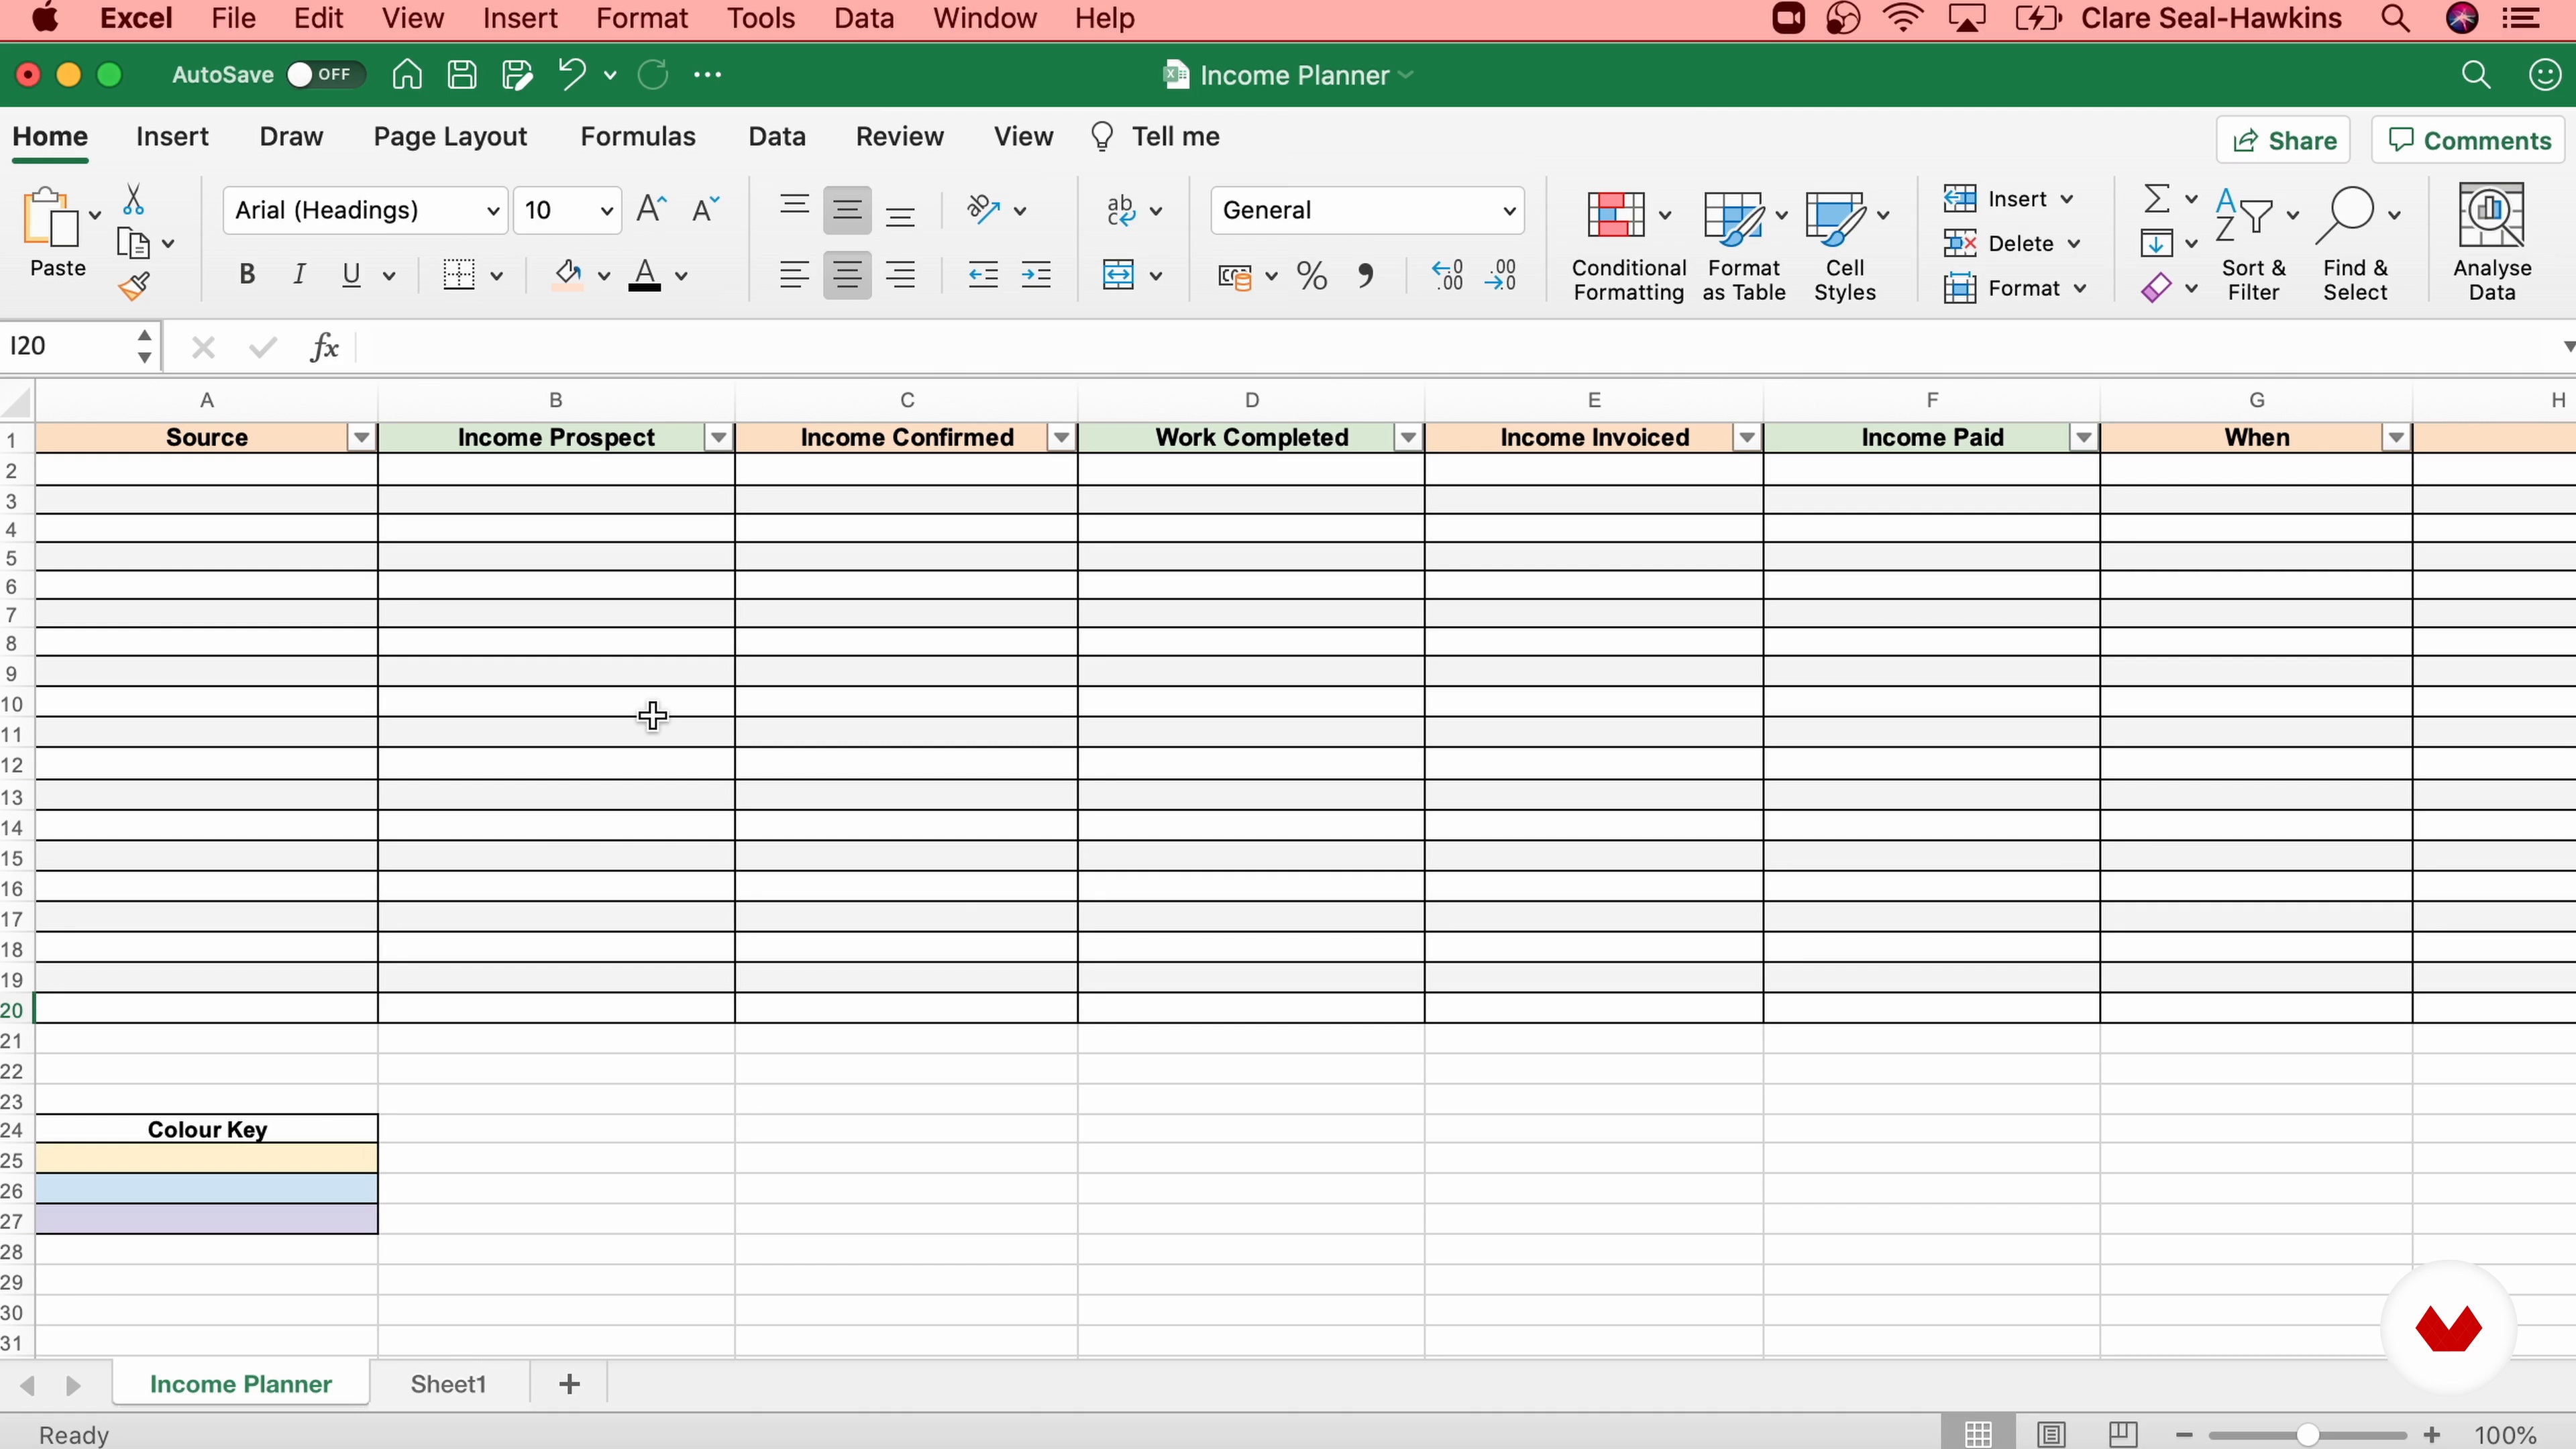Click the Increase Indent icon
The height and width of the screenshot is (1449, 2576).
[x=1035, y=275]
